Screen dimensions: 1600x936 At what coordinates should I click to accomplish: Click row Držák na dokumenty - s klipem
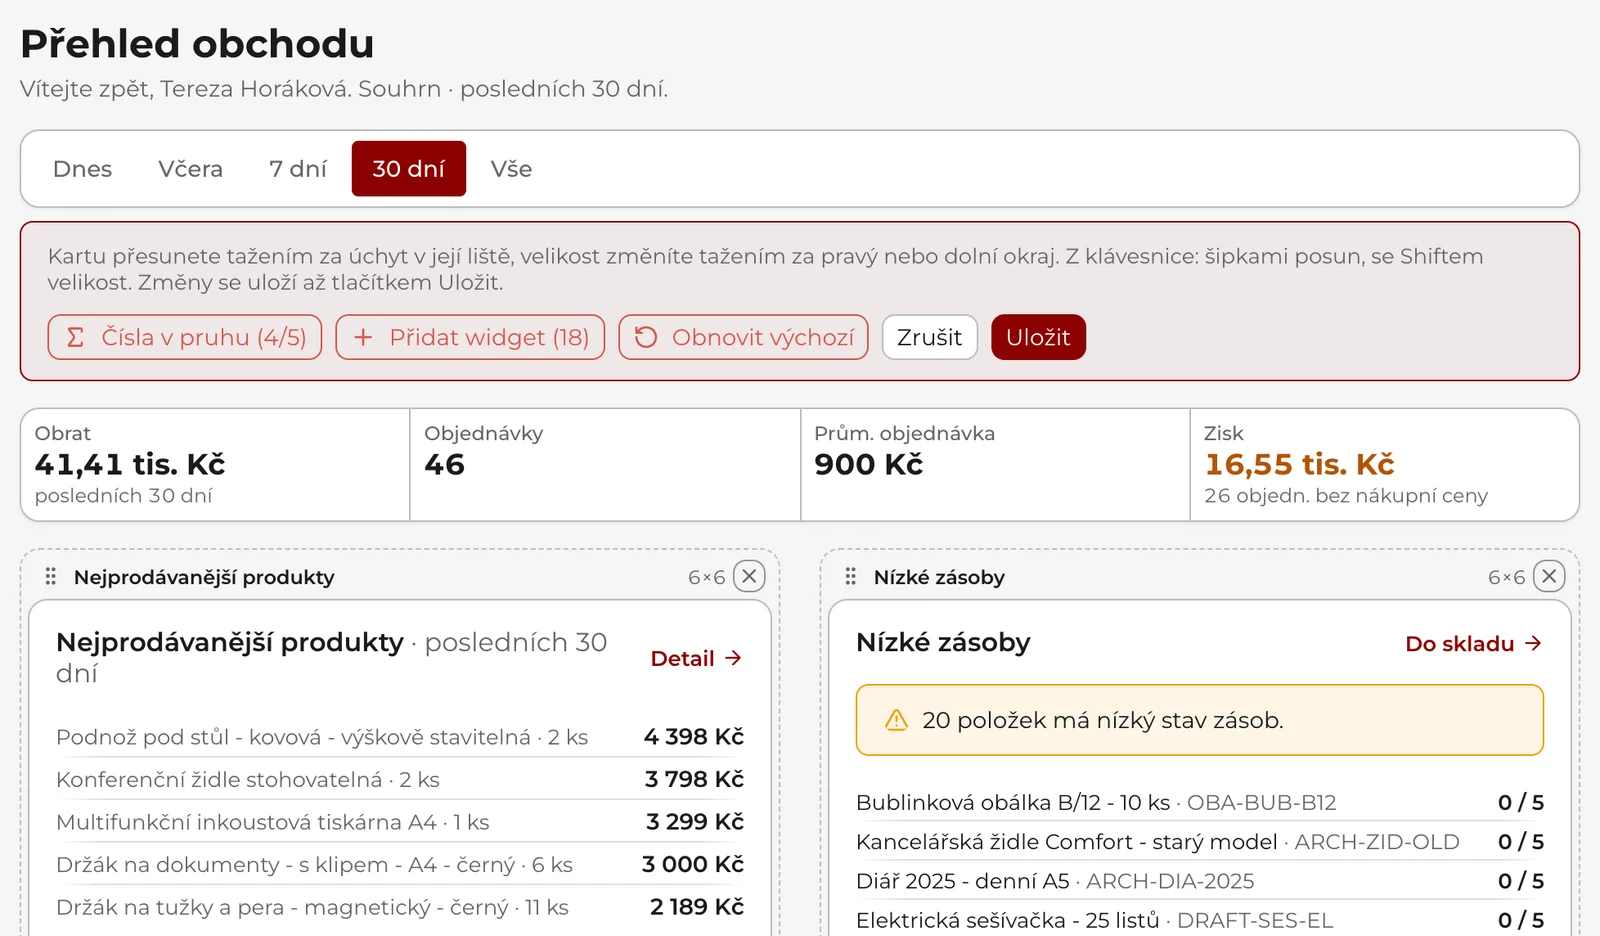point(400,864)
